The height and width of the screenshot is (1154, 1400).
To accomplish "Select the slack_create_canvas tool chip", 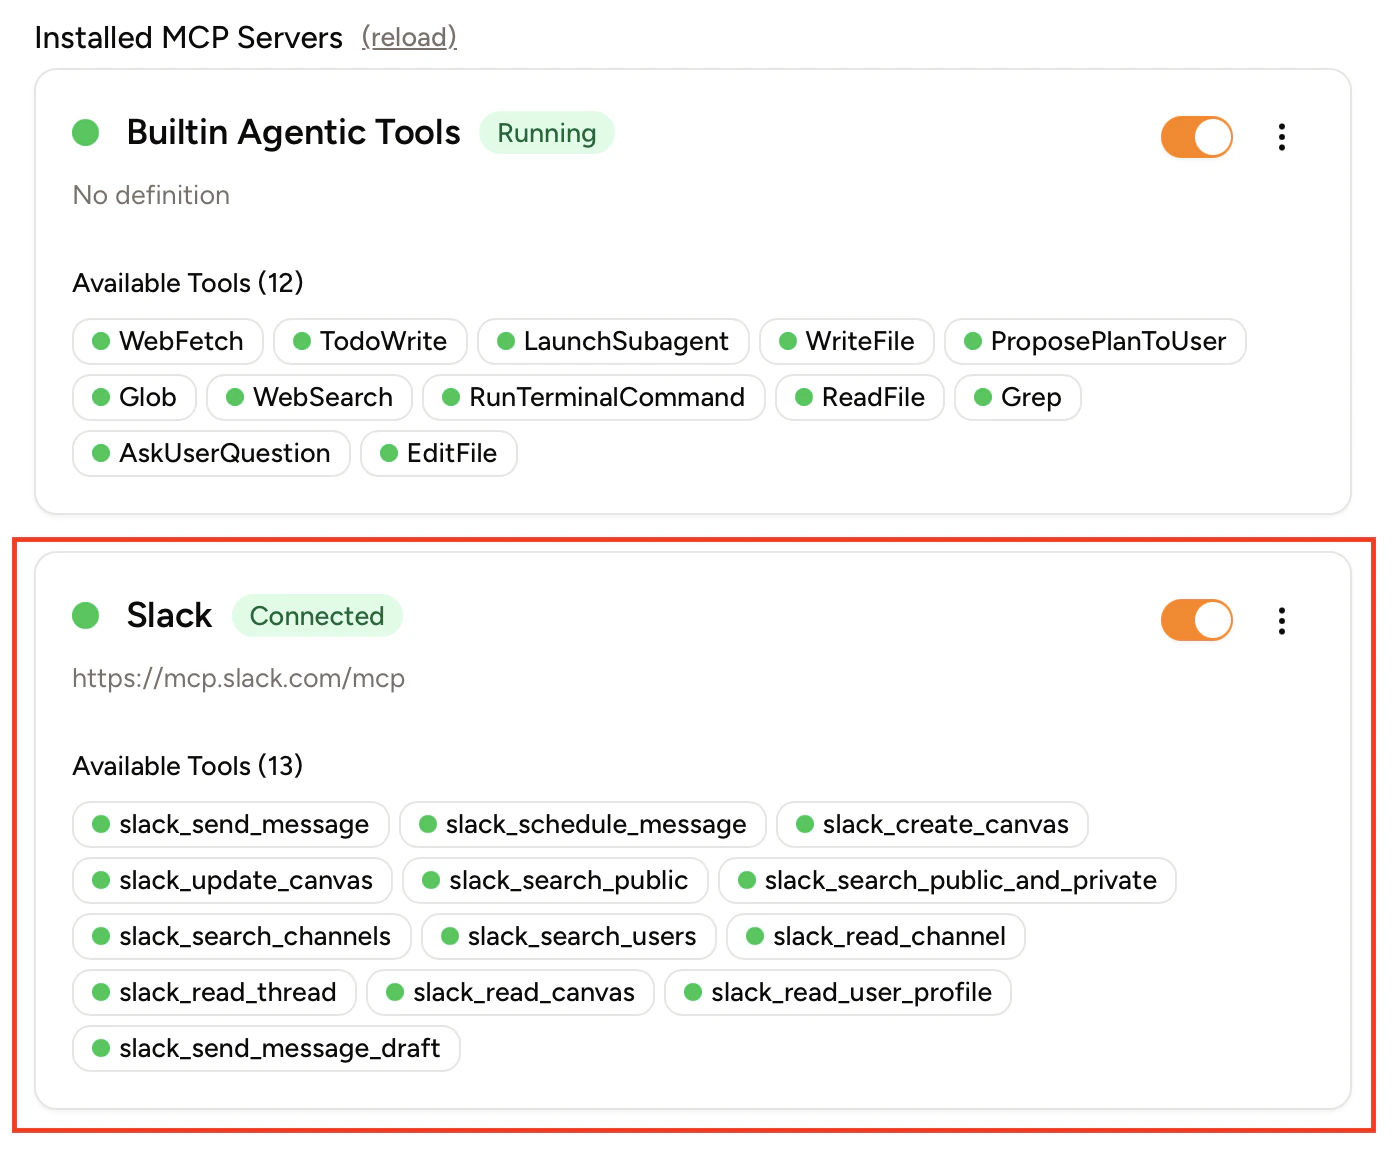I will pos(932,824).
